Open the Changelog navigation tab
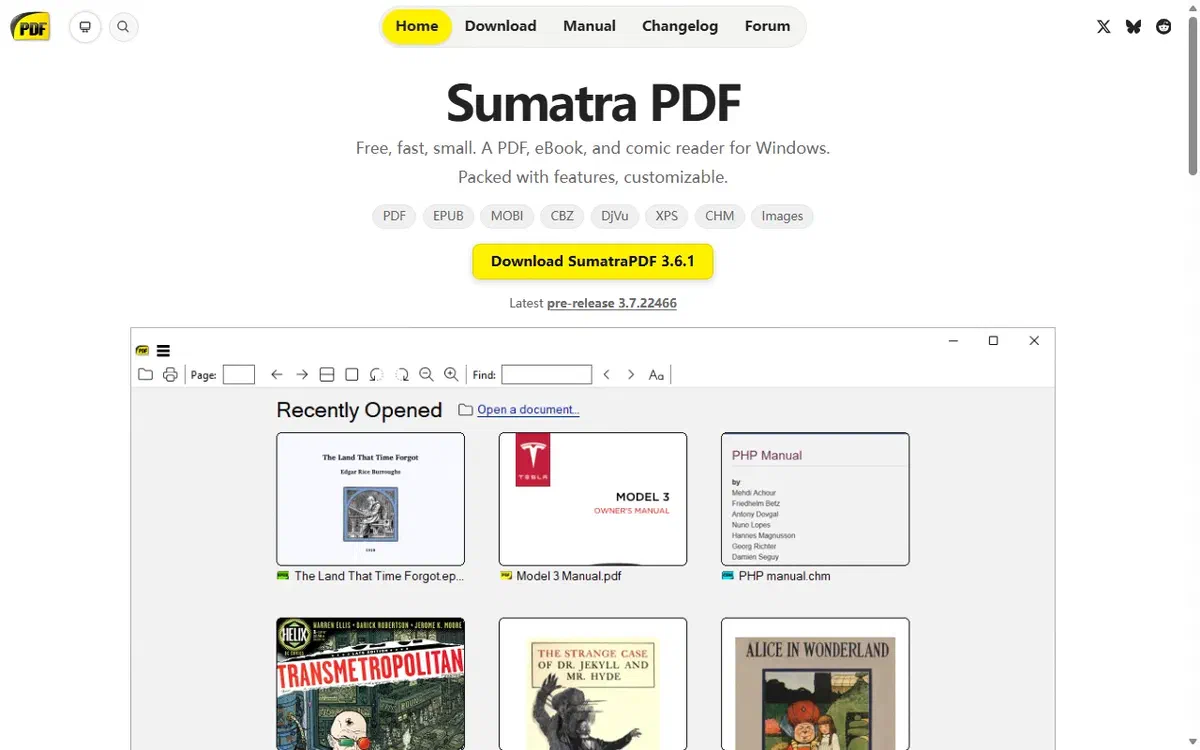1200x750 pixels. click(680, 26)
